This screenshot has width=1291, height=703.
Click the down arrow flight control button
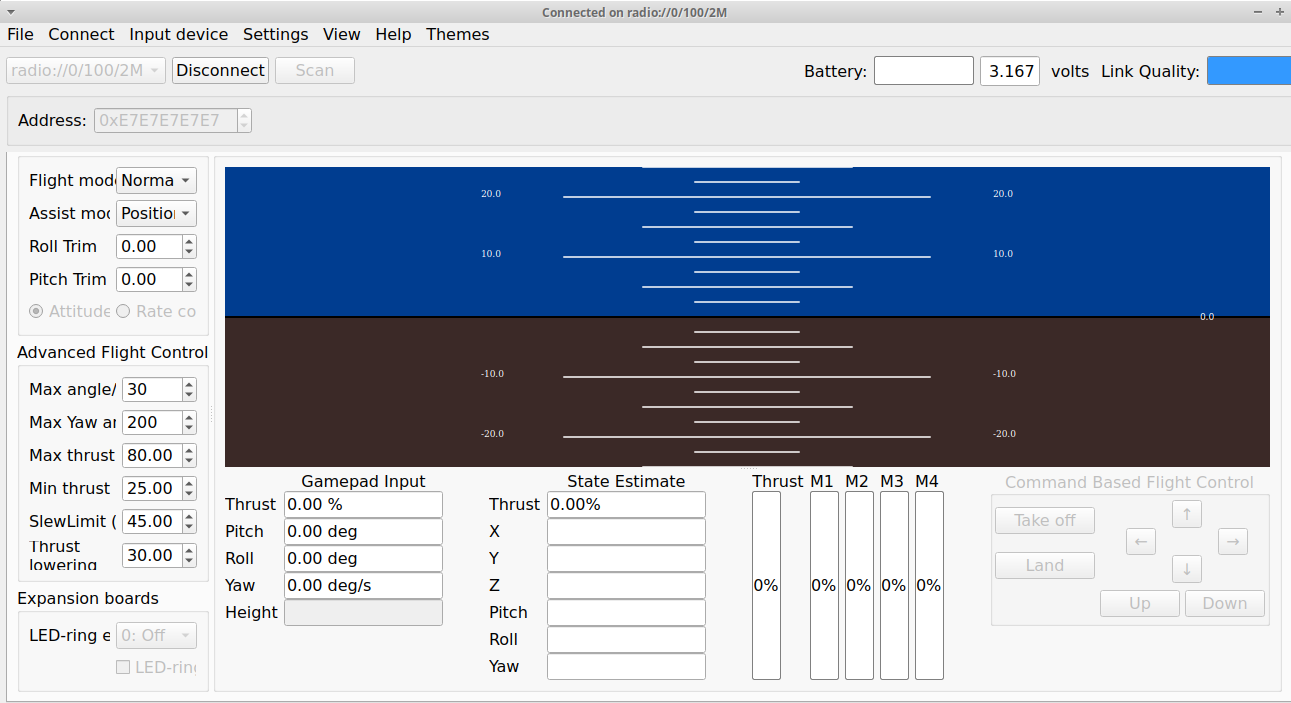point(1186,570)
